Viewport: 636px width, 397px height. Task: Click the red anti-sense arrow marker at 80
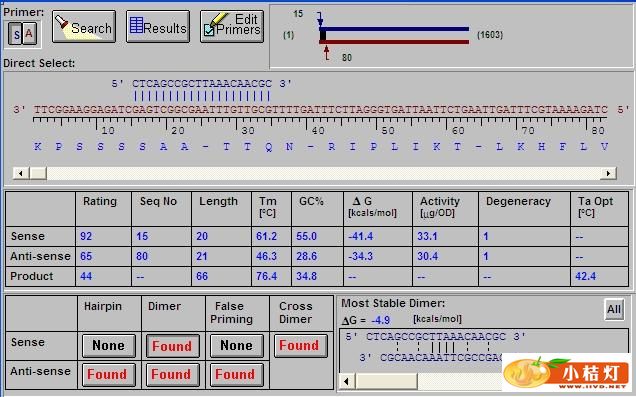click(x=327, y=53)
